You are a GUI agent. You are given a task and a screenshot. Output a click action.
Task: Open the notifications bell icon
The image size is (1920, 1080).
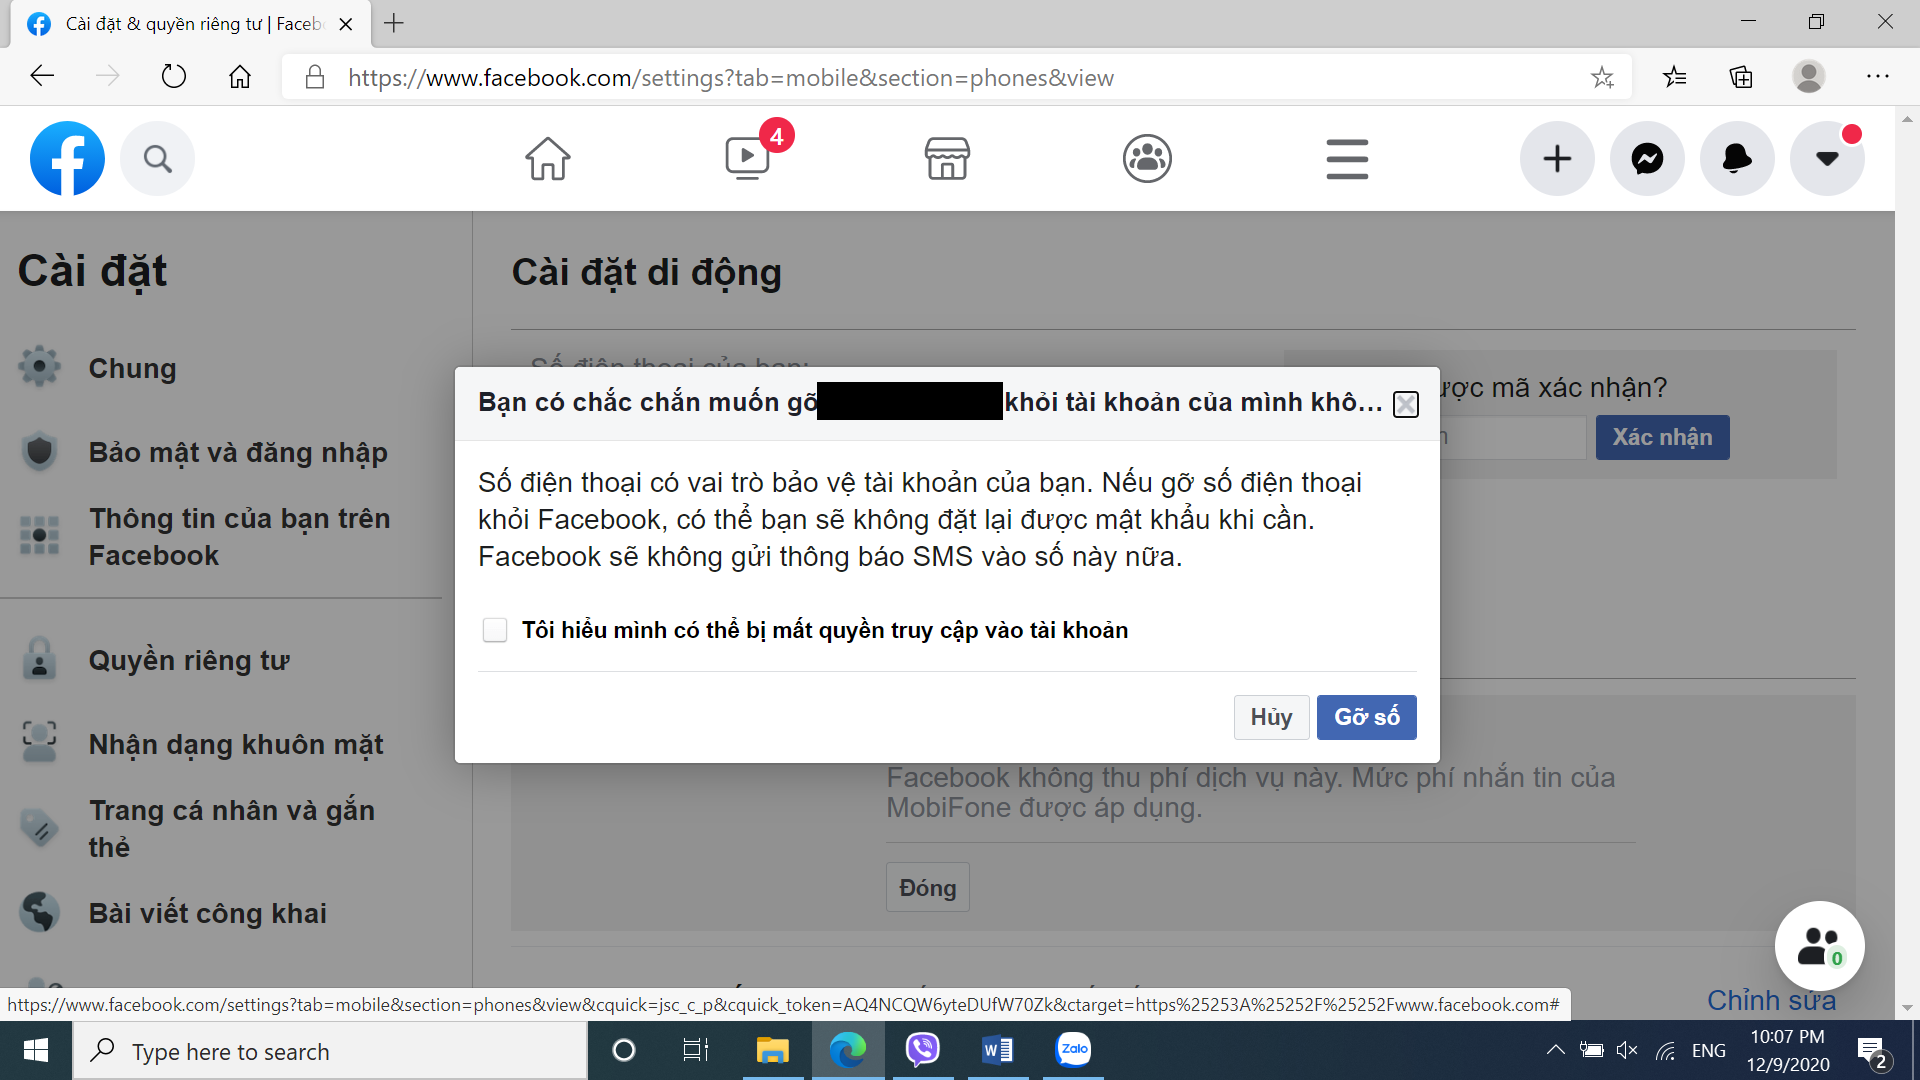point(1737,158)
